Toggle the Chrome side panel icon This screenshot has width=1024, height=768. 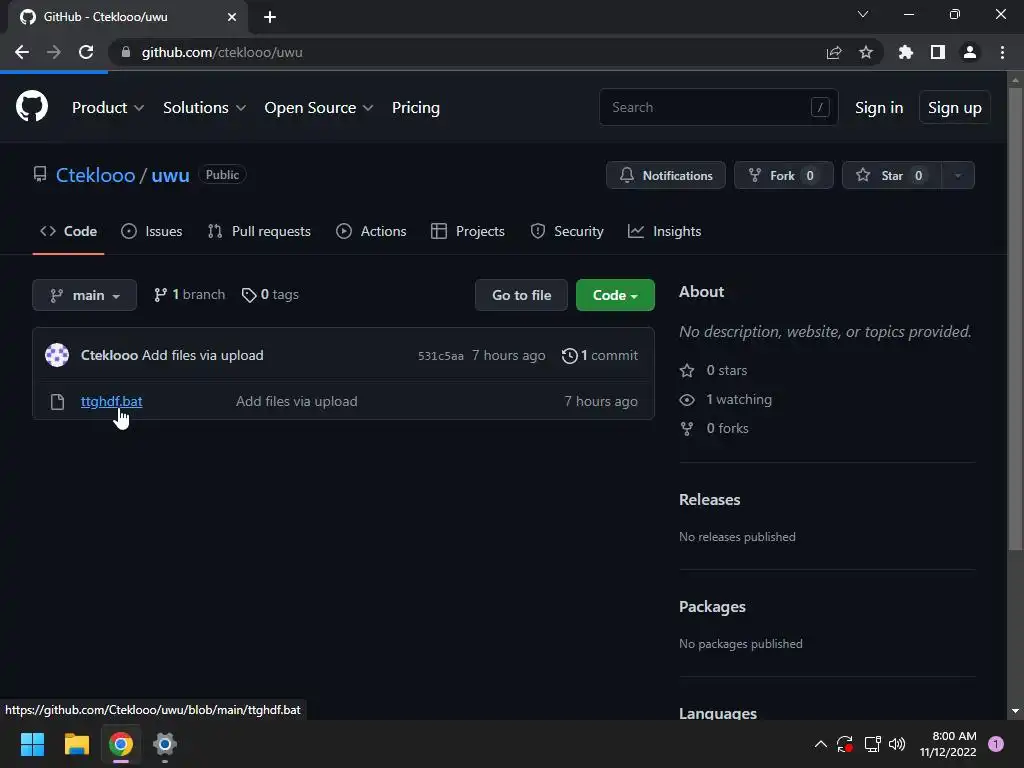coord(938,52)
